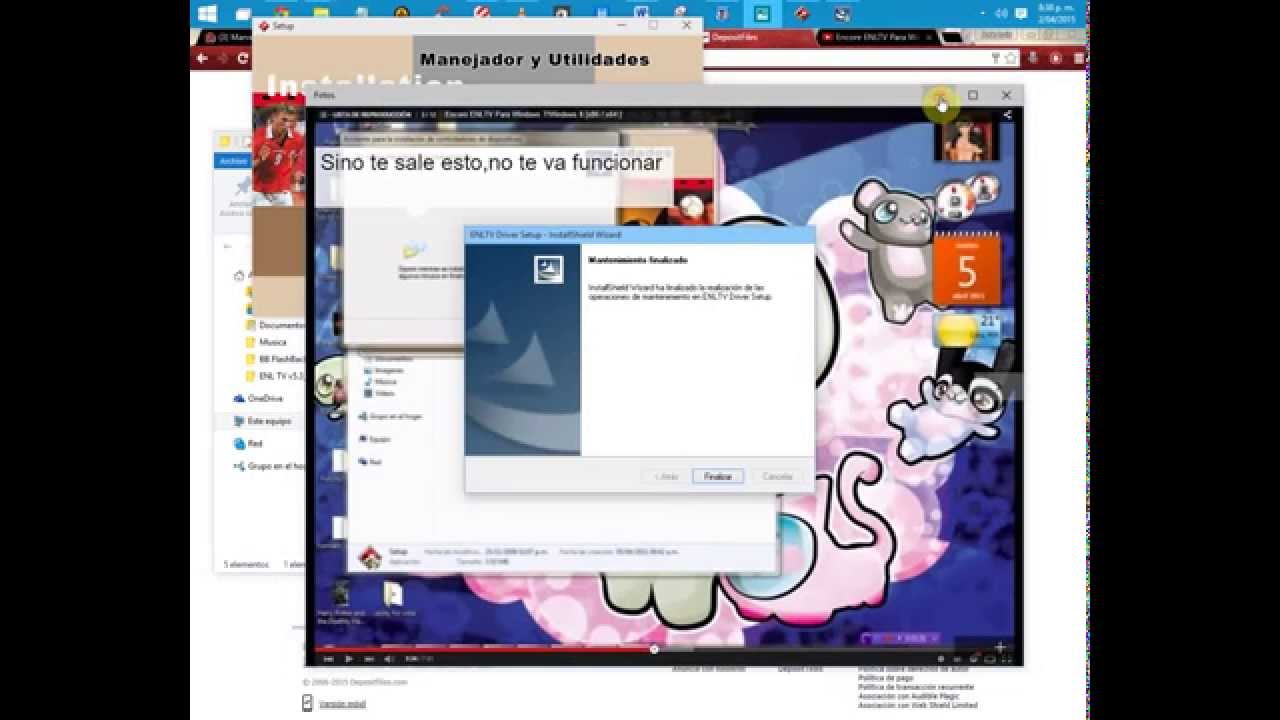
Task: Open the Word icon in taskbar
Action: [x=642, y=14]
